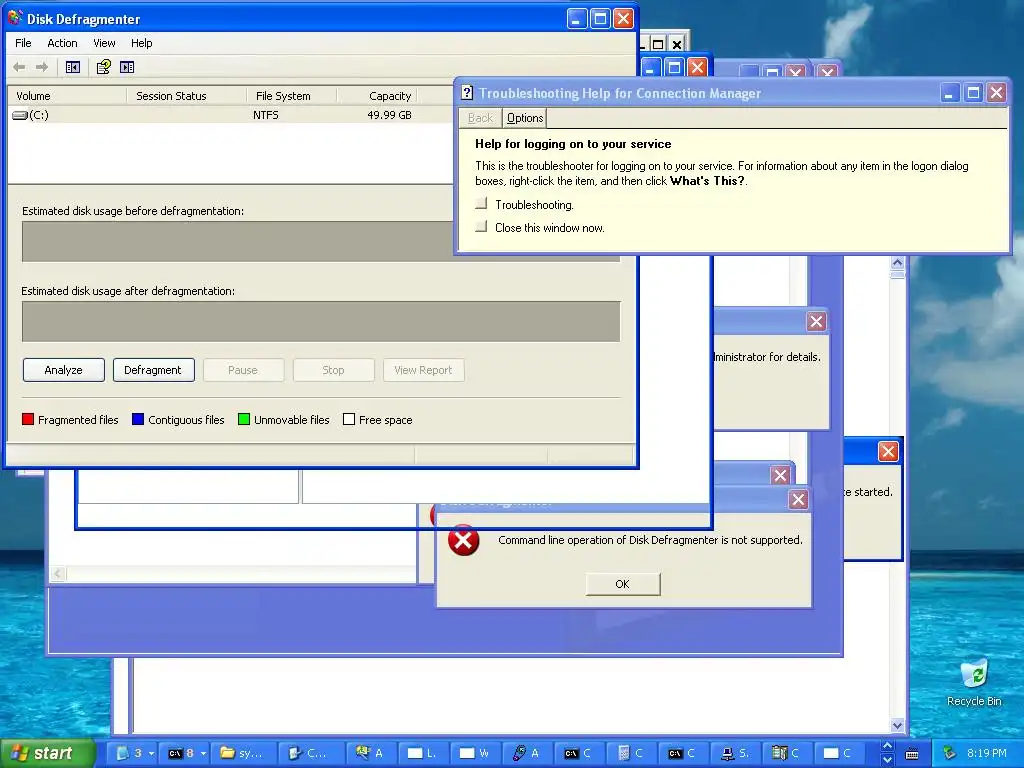
Task: Open the View menu
Action: pyautogui.click(x=104, y=43)
